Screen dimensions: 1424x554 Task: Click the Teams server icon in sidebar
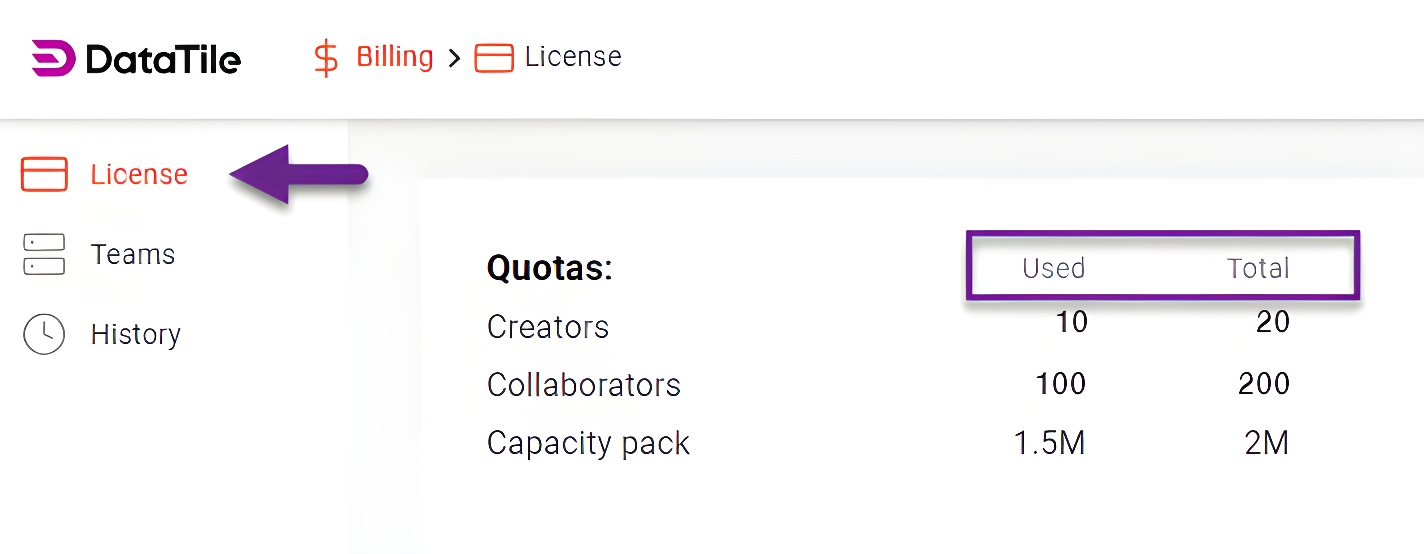click(44, 254)
